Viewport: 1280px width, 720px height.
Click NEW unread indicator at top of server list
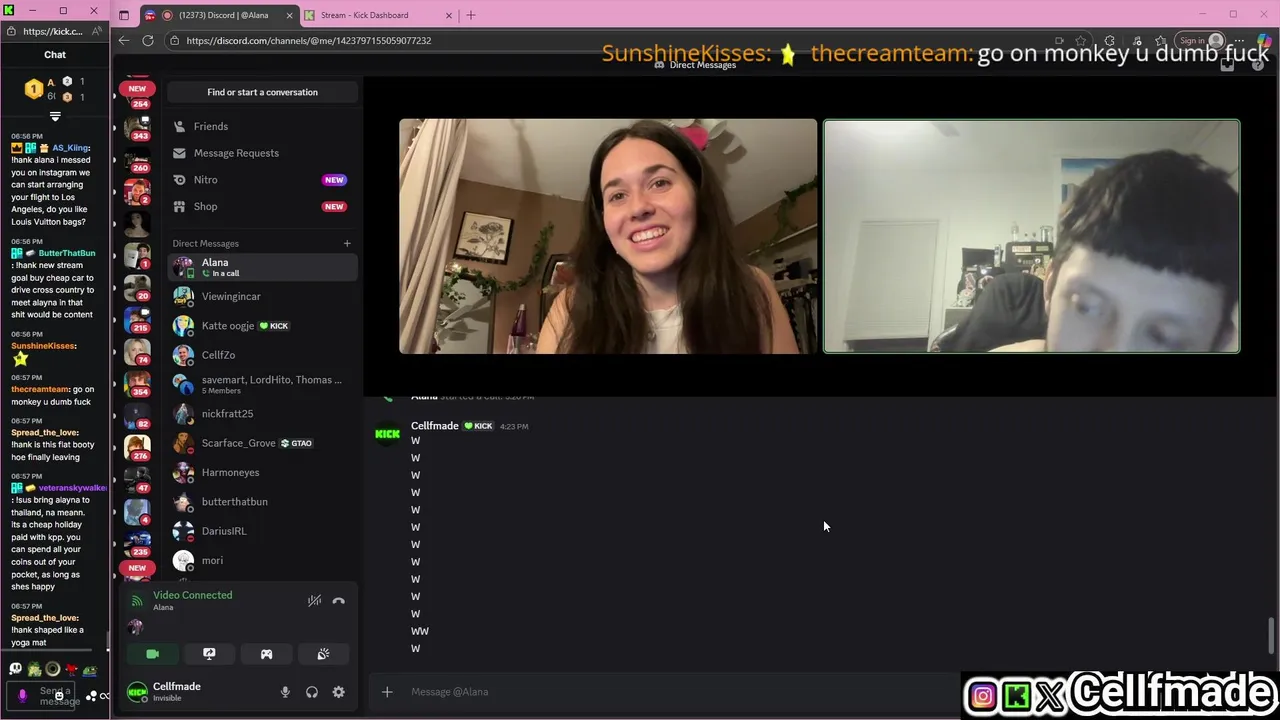coord(137,88)
